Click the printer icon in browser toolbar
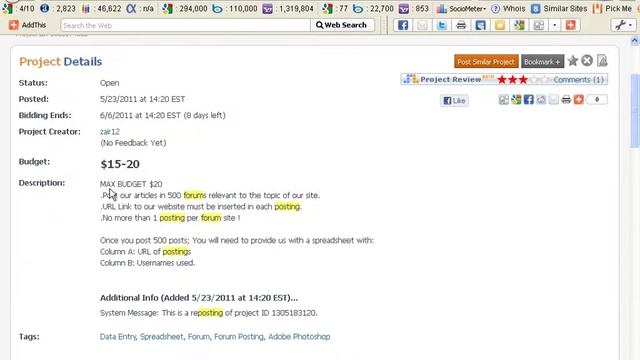 [x=461, y=25]
